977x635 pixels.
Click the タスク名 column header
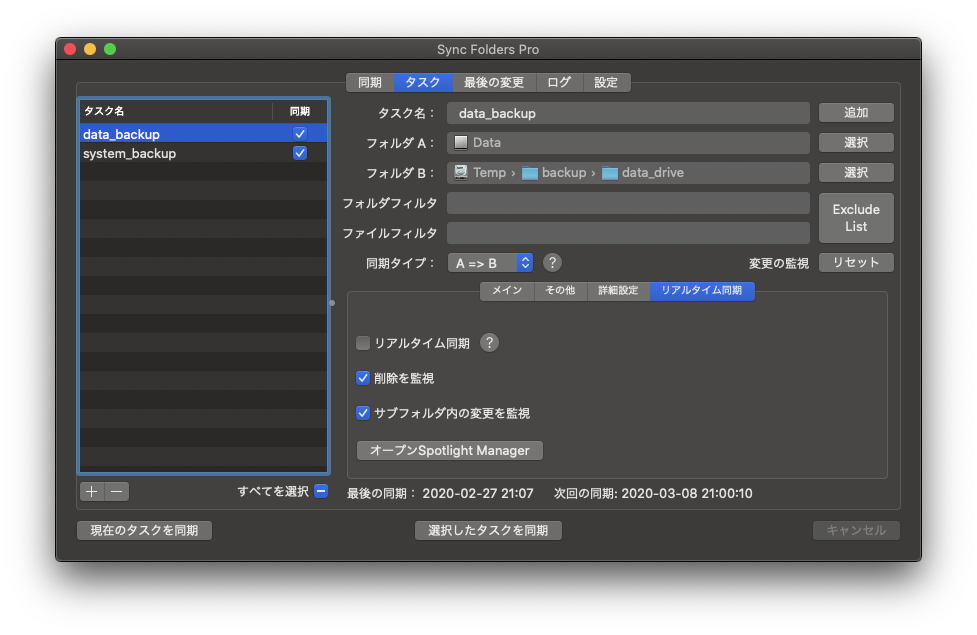(176, 111)
